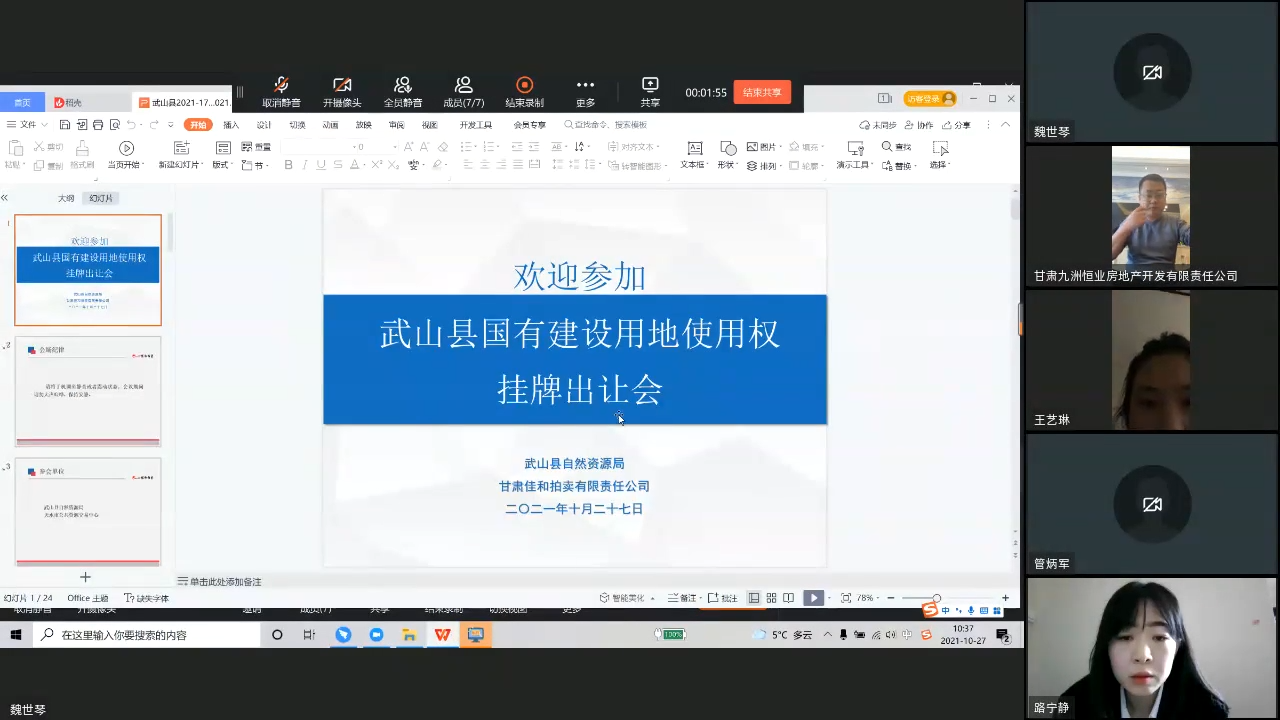This screenshot has height=720, width=1280.
Task: Switch to the 设计 ribbon tab
Action: click(264, 125)
